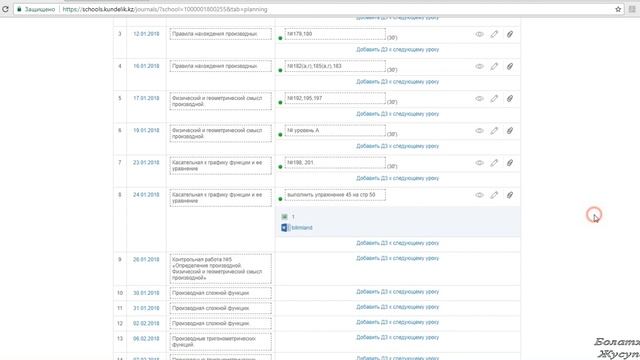Open lesson date 31.01.2018
The image size is (640, 360).
tap(146, 308)
